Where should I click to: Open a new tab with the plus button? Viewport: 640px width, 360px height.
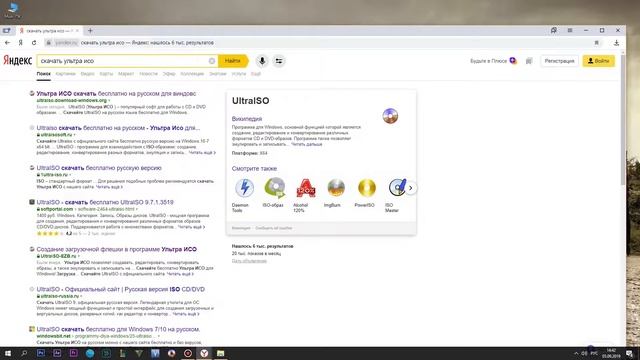(x=90, y=31)
